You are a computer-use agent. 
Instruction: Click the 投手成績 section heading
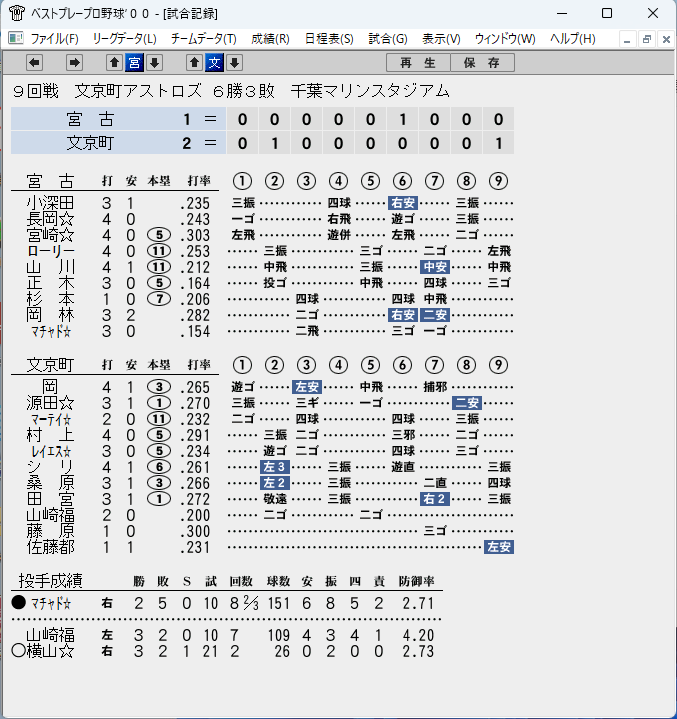50,581
